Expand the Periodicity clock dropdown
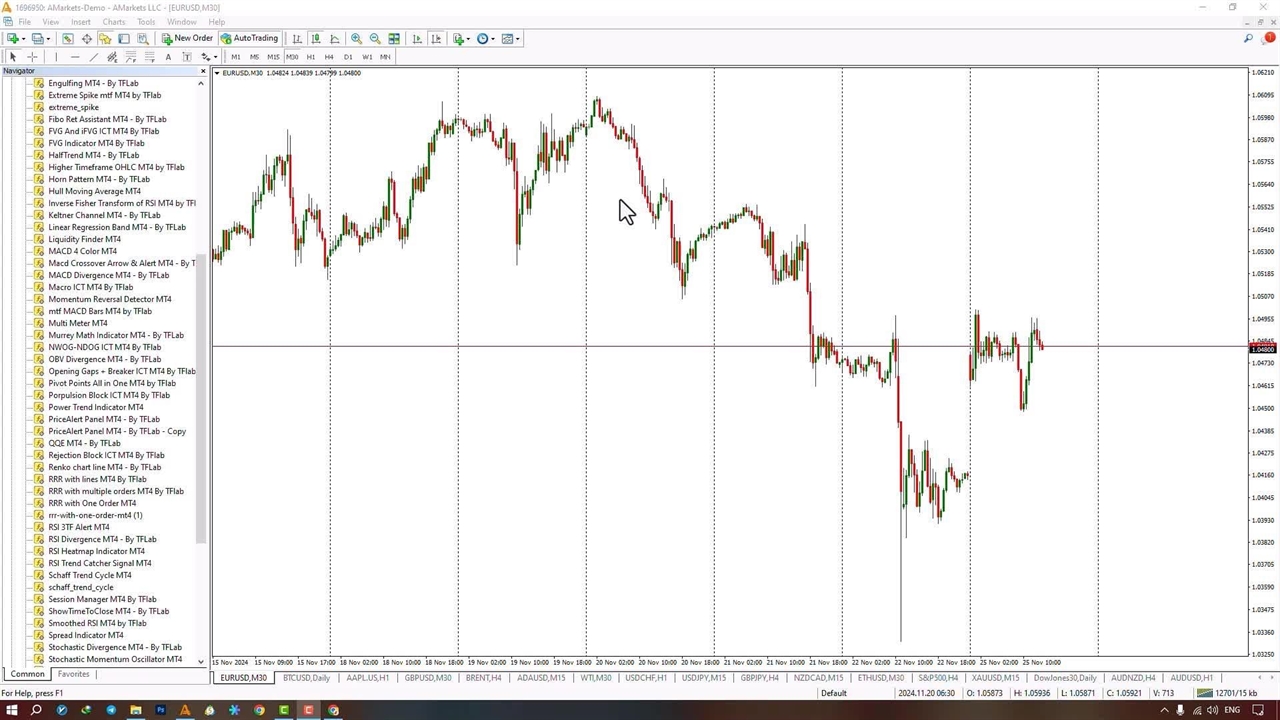Screen dimensions: 1280x720 (485, 39)
